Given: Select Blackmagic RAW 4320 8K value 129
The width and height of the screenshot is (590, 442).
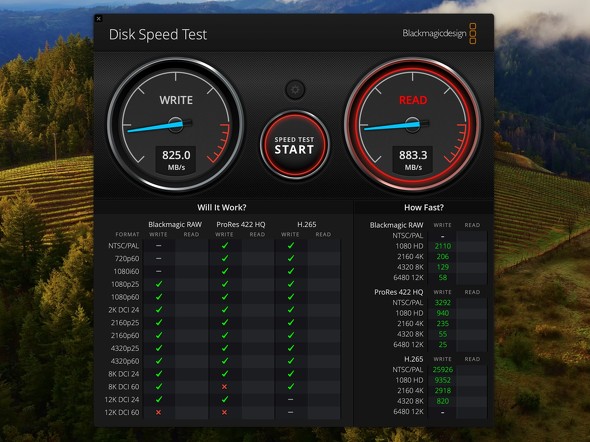Looking at the screenshot, I should click(x=442, y=267).
